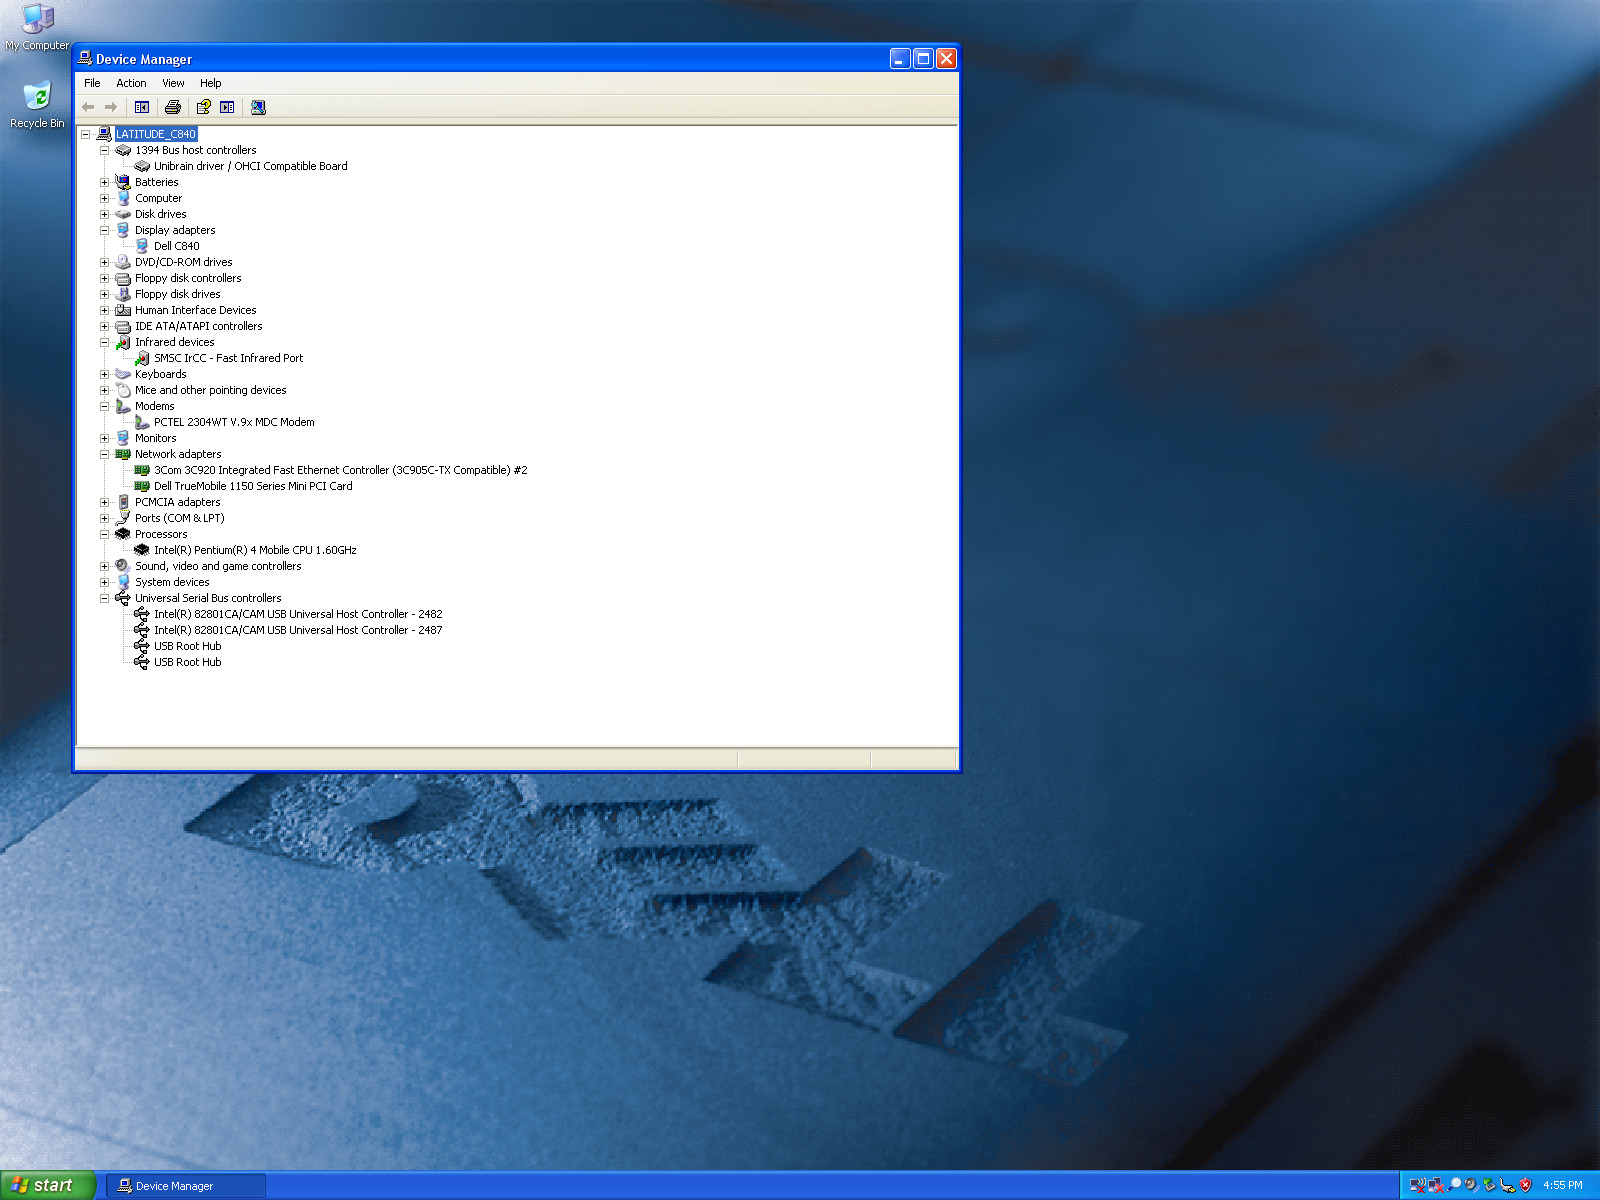Viewport: 1600px width, 1200px height.
Task: Click the Properties help toolbar icon
Action: point(203,107)
